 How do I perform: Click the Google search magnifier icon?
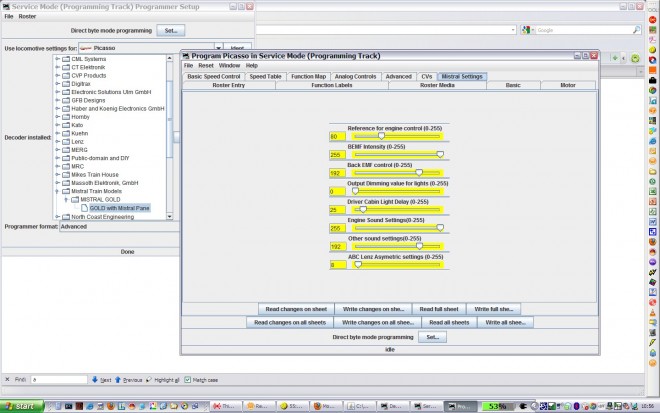[x=636, y=30]
